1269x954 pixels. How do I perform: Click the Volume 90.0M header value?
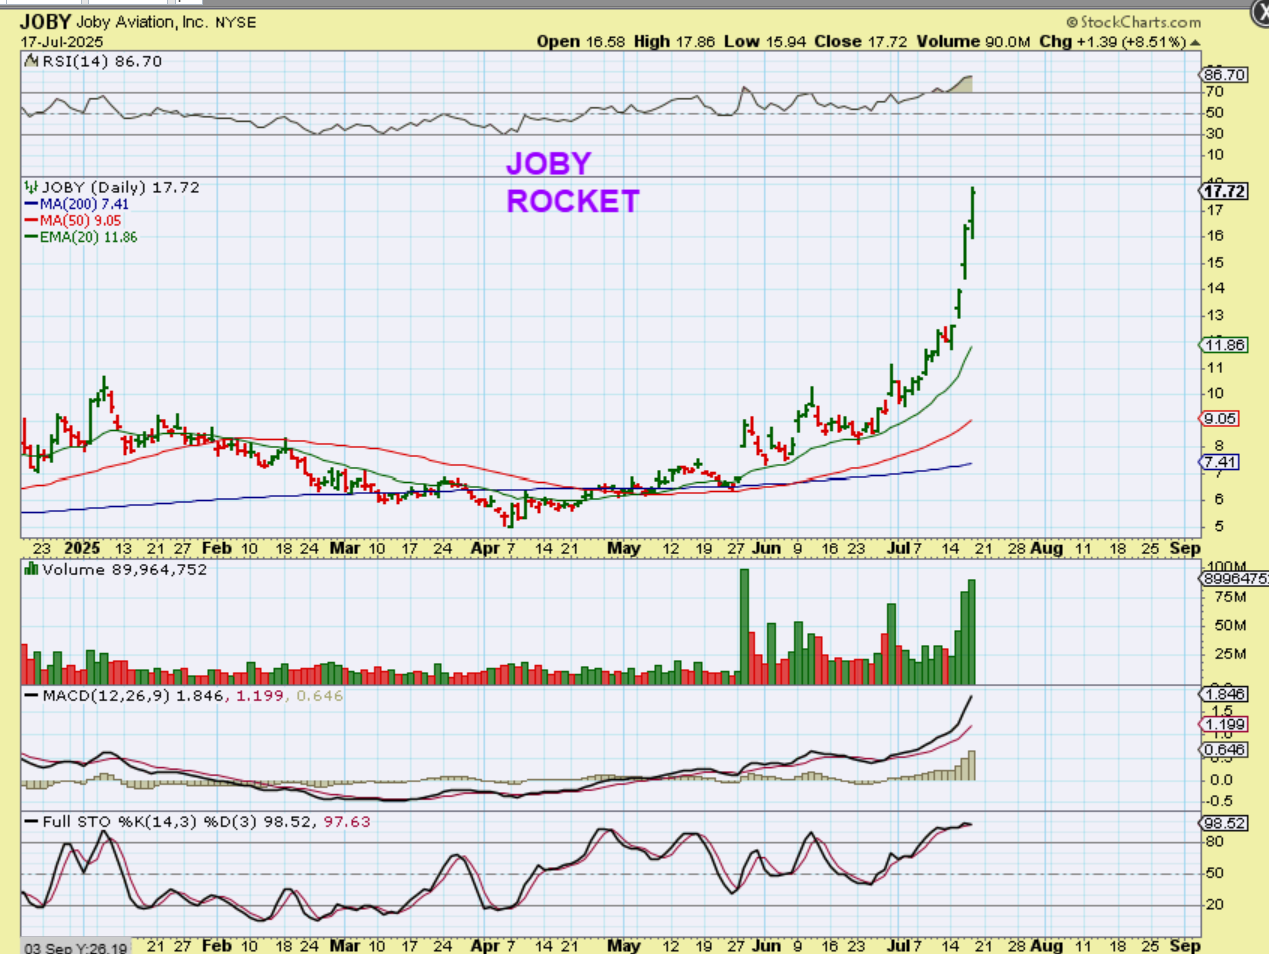[x=973, y=41]
